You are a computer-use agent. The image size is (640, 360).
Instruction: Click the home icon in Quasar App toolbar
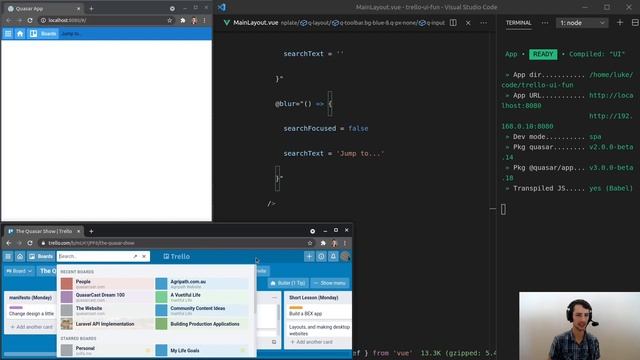pos(20,33)
